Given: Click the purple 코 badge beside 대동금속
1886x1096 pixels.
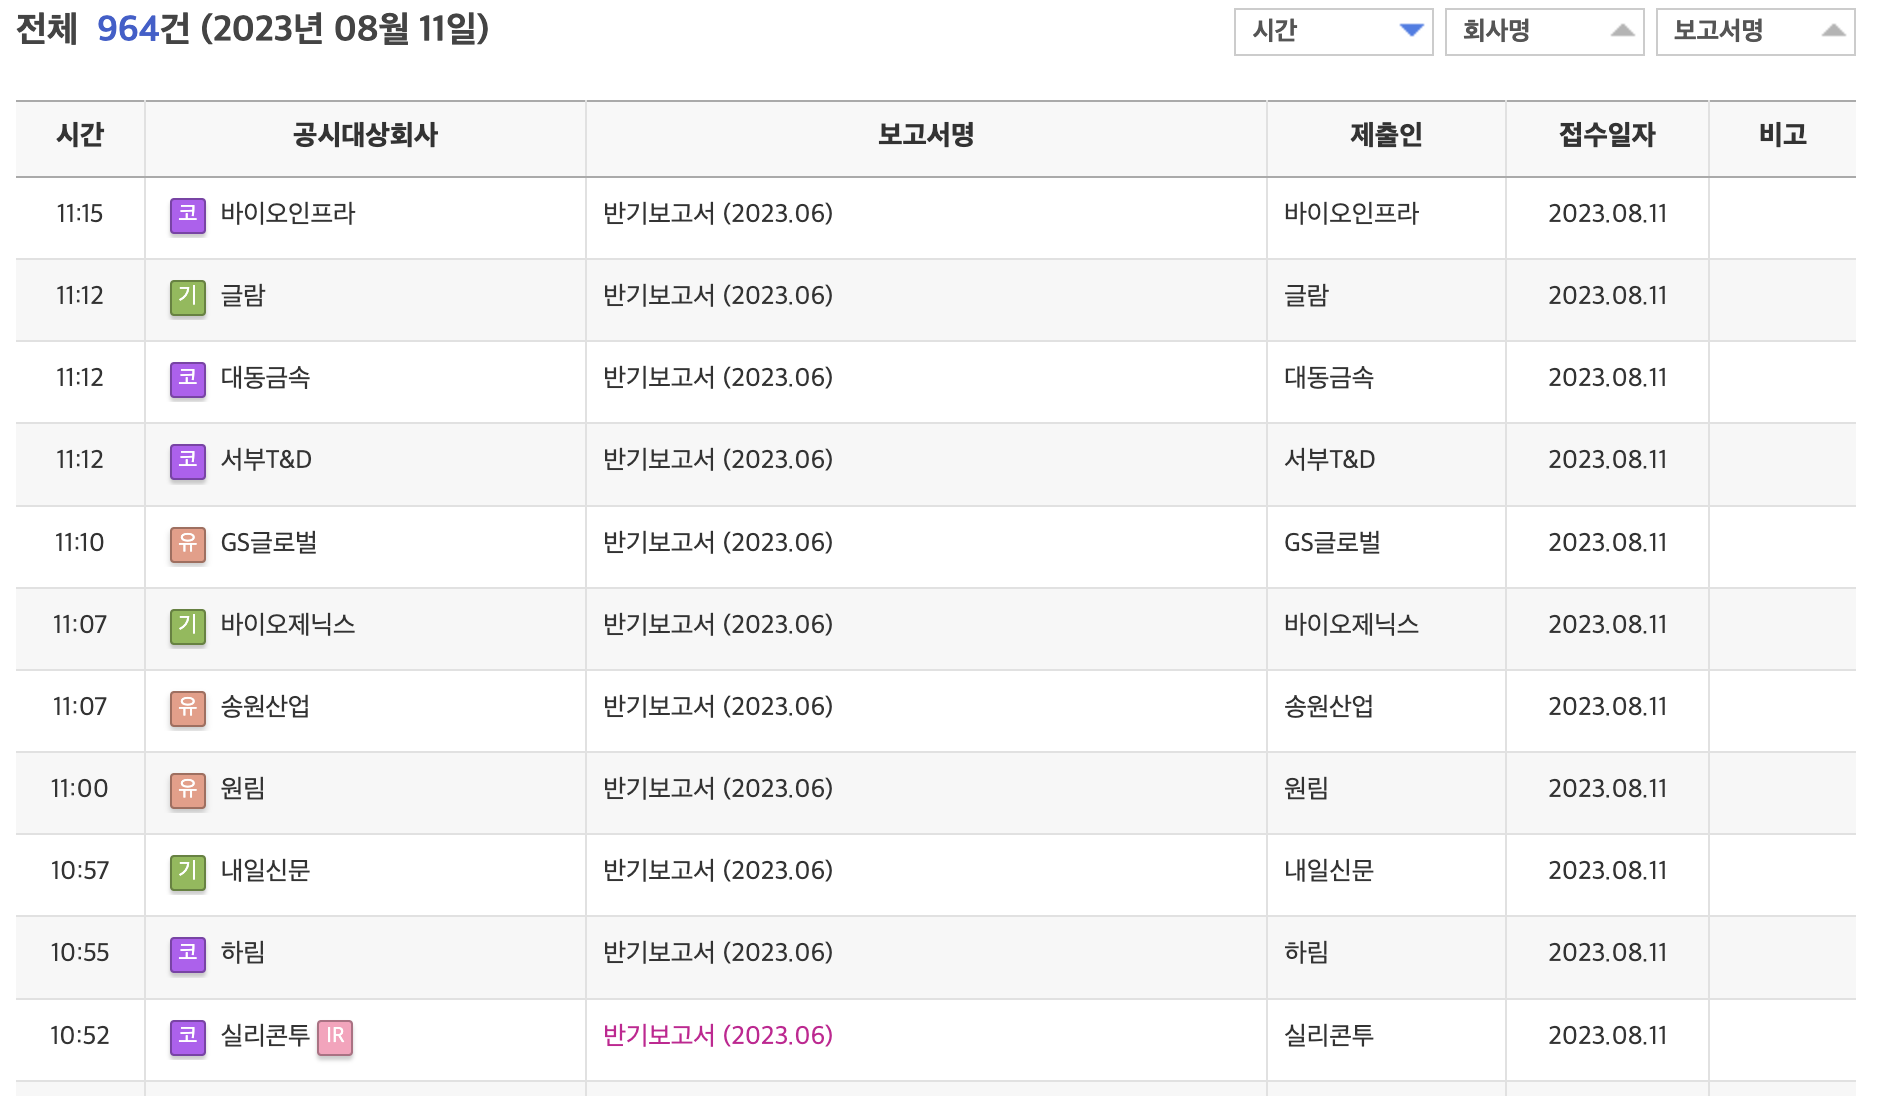Looking at the screenshot, I should 188,379.
